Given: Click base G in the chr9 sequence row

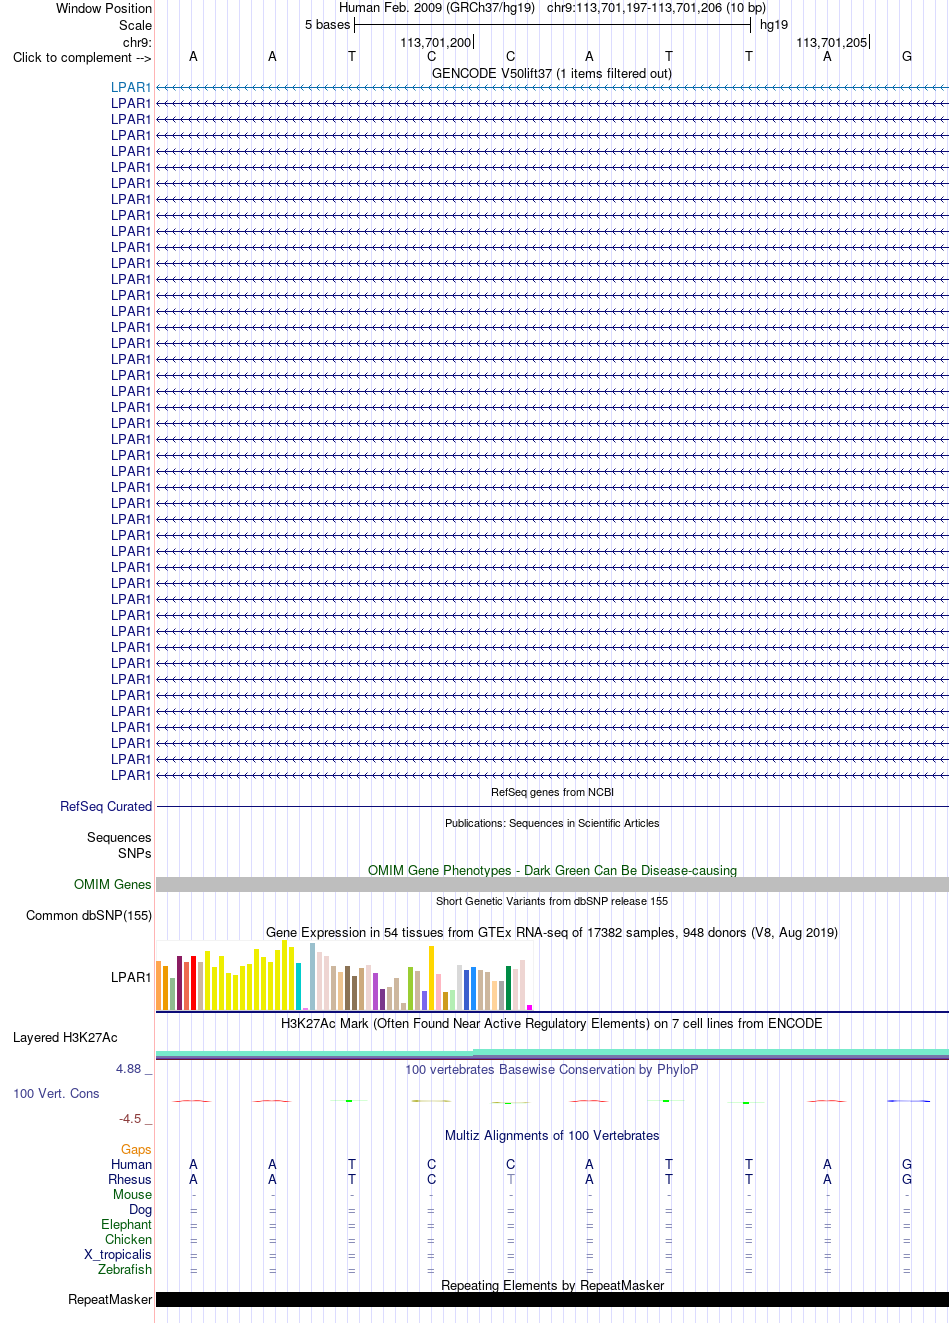Looking at the screenshot, I should point(907,56).
